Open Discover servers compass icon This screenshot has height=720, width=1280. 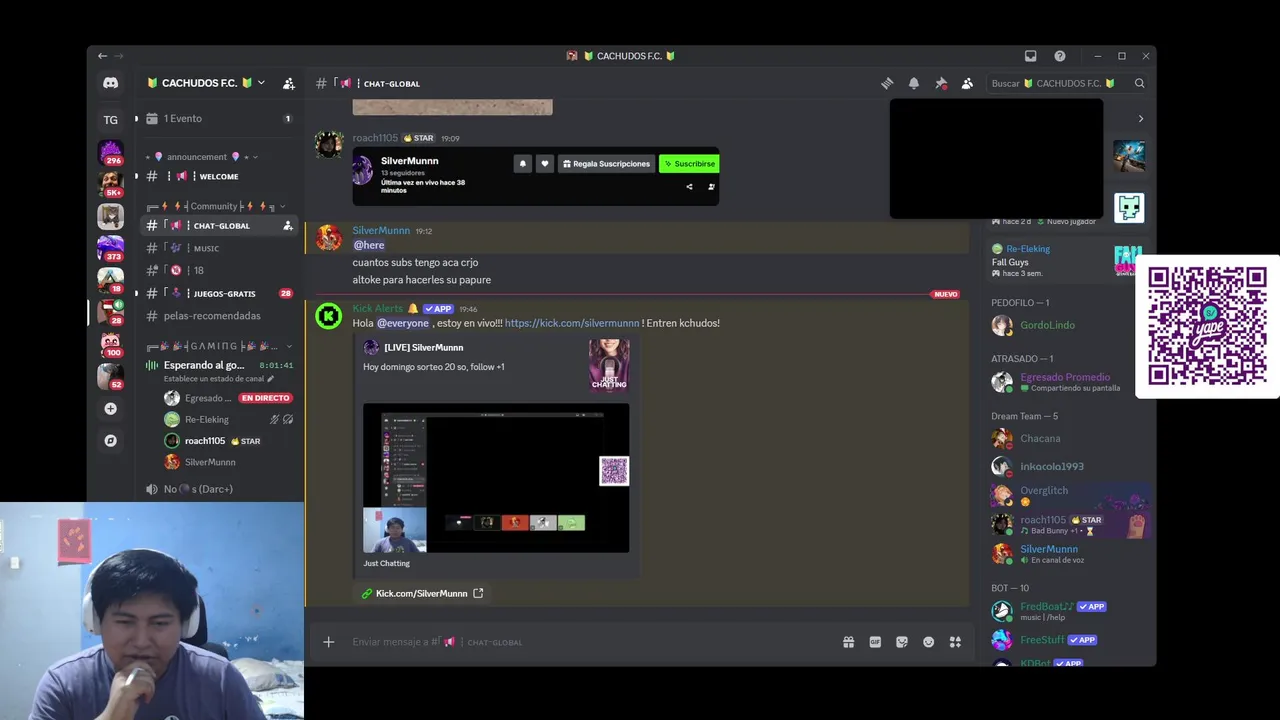click(x=110, y=440)
